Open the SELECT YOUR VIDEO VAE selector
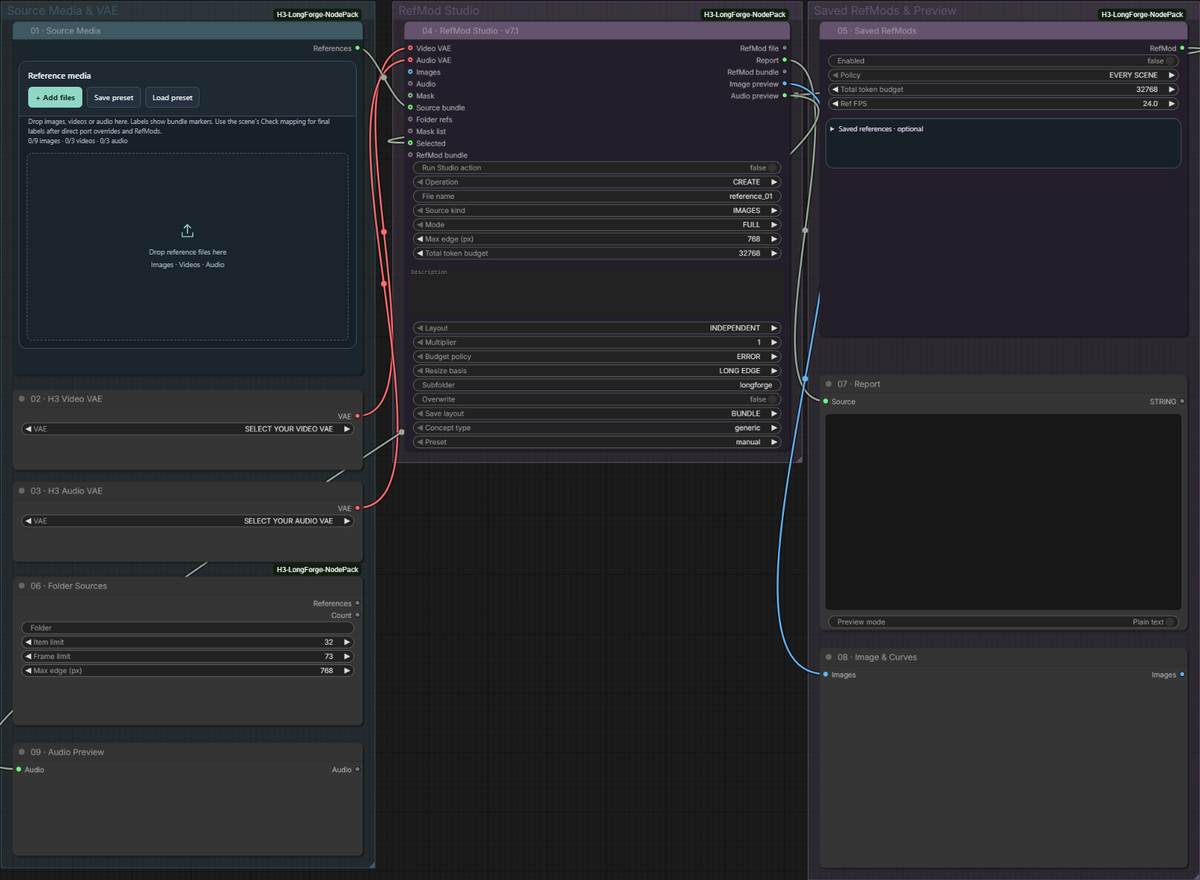The width and height of the screenshot is (1200, 880). [188, 429]
